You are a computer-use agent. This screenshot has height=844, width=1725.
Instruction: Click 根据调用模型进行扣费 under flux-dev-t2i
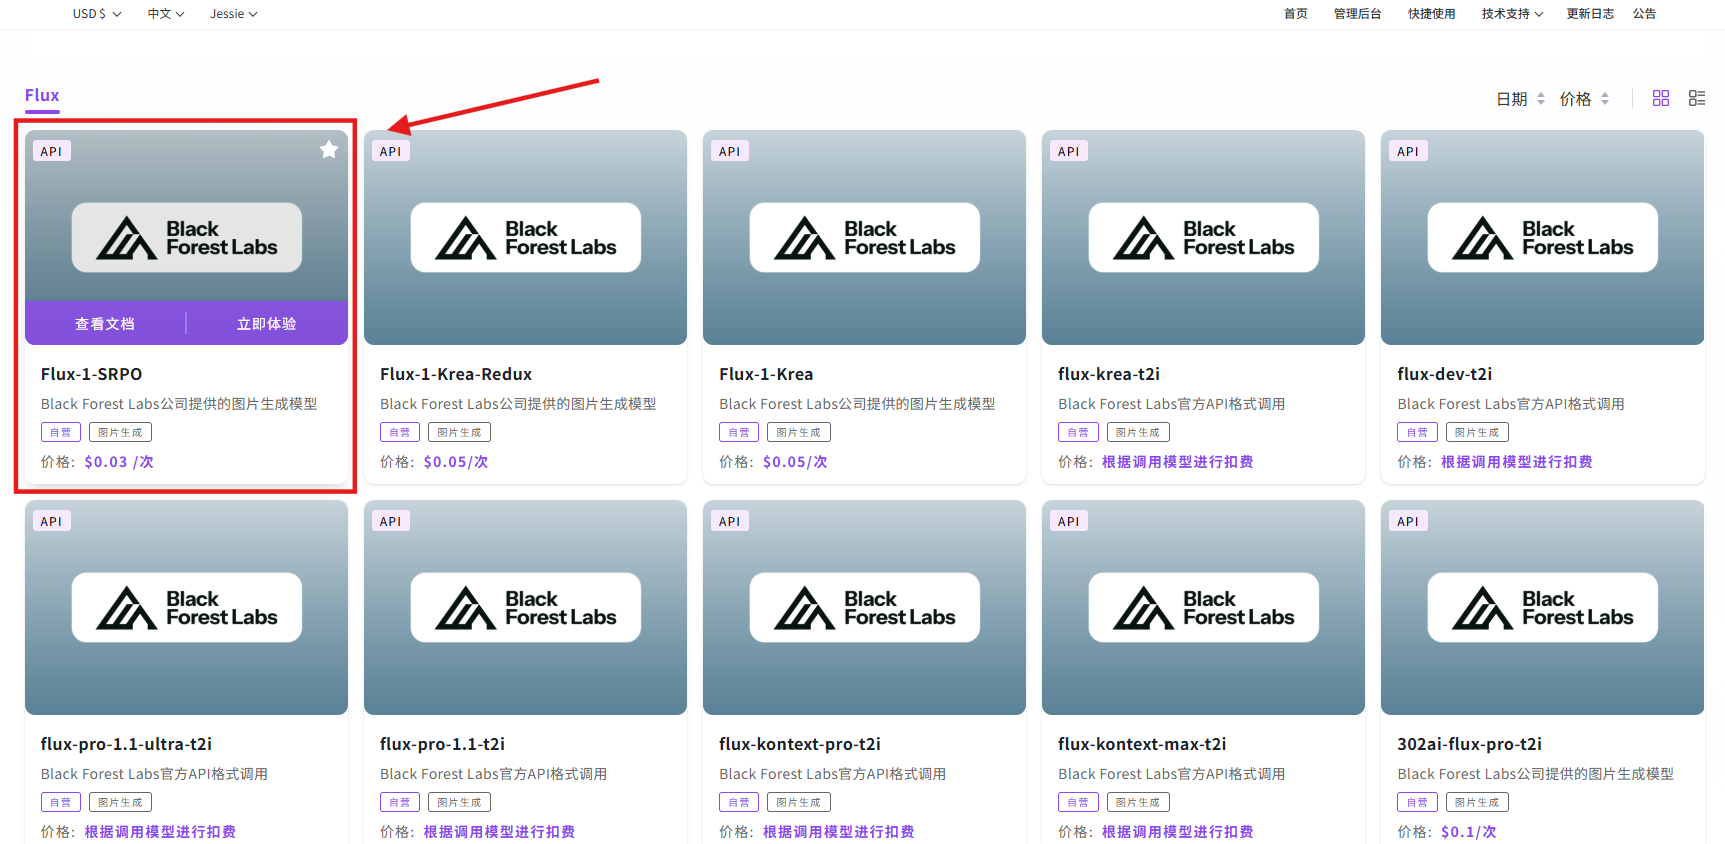pos(1516,462)
